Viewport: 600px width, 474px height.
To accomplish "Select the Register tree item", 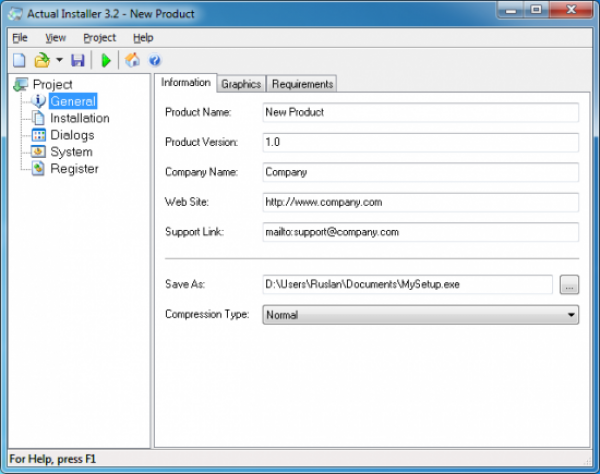I will [74, 169].
